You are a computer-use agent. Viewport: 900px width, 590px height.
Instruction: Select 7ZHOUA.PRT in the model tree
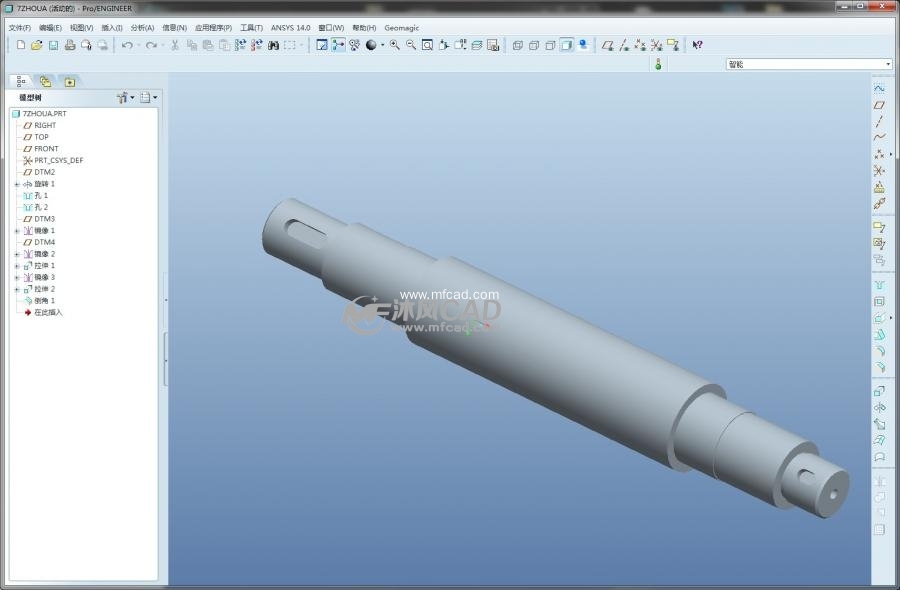(39, 114)
